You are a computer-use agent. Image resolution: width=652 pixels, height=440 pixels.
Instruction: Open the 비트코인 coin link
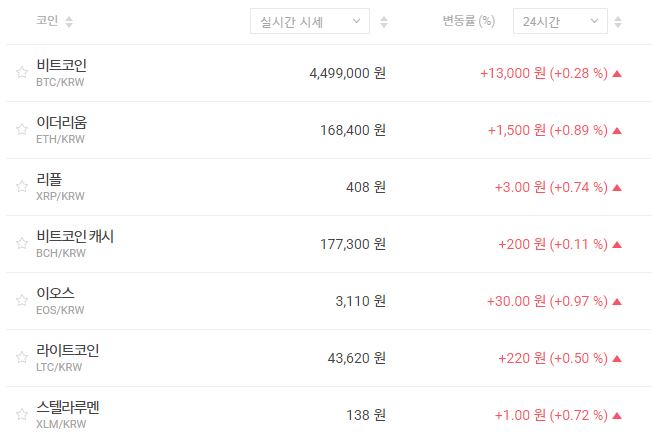tap(61, 65)
